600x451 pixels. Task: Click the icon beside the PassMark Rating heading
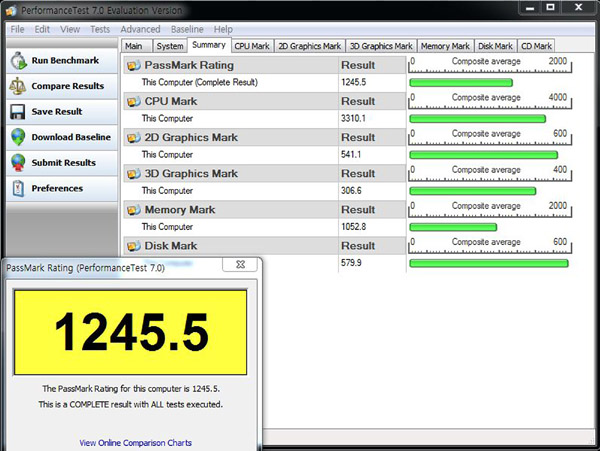(x=133, y=65)
